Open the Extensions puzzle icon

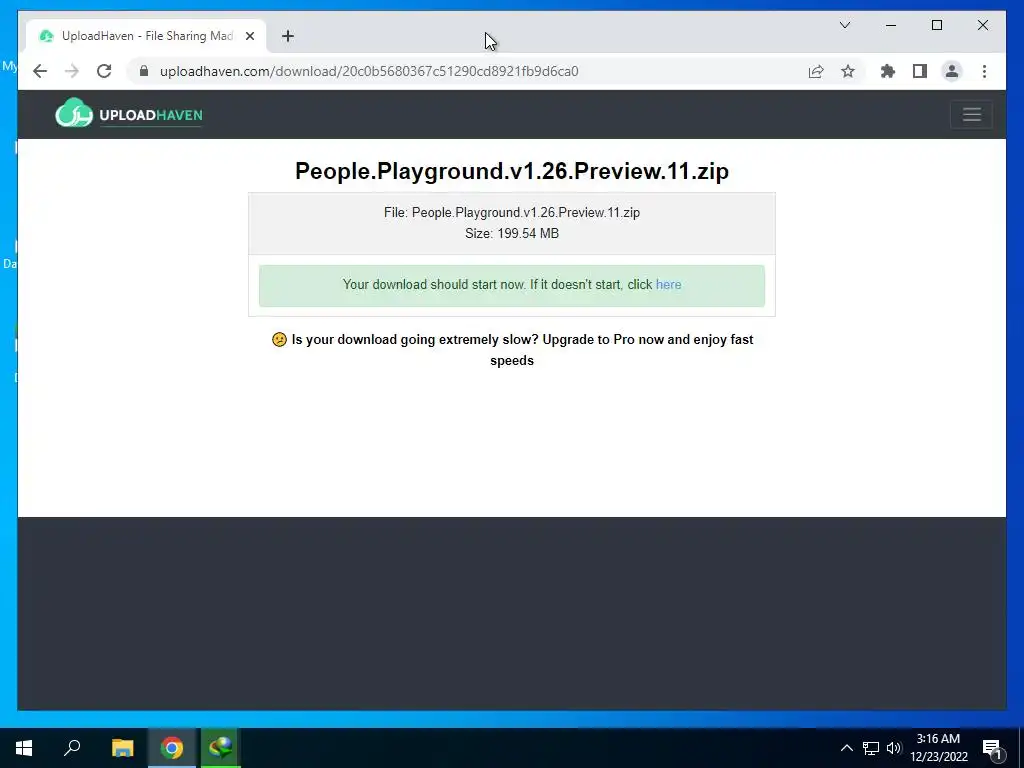pyautogui.click(x=888, y=71)
